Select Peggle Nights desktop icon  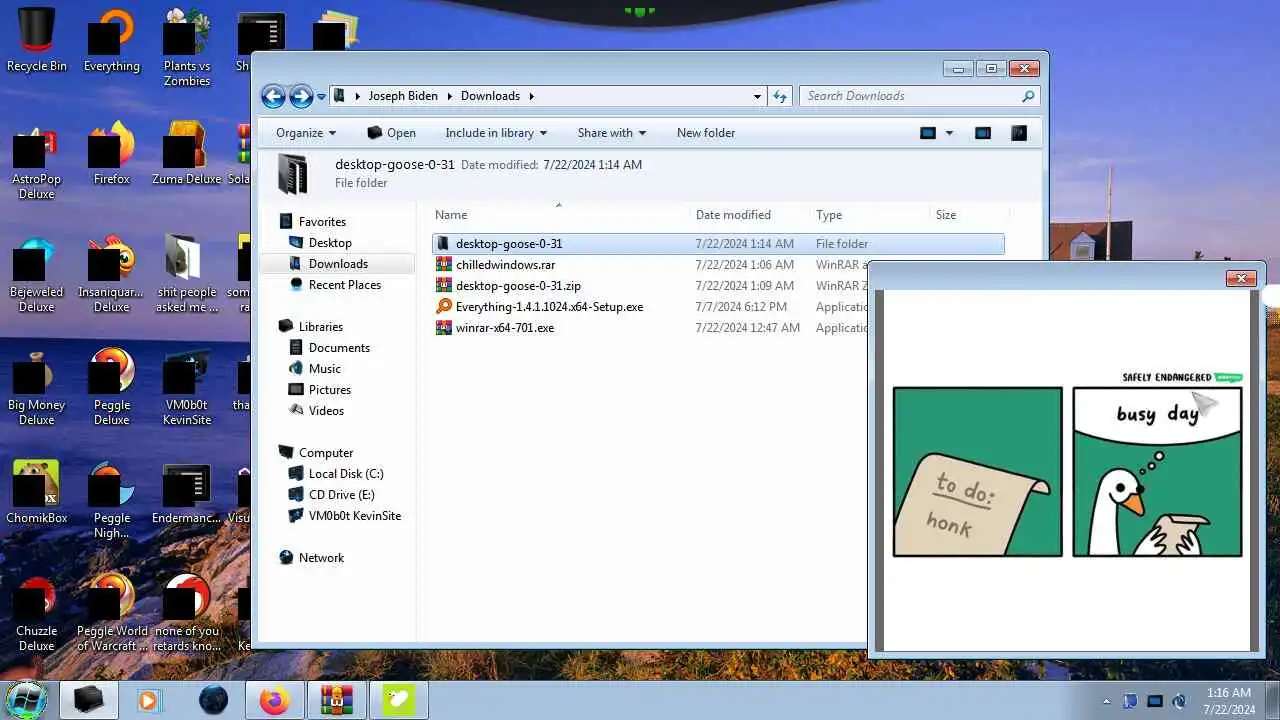click(x=112, y=499)
